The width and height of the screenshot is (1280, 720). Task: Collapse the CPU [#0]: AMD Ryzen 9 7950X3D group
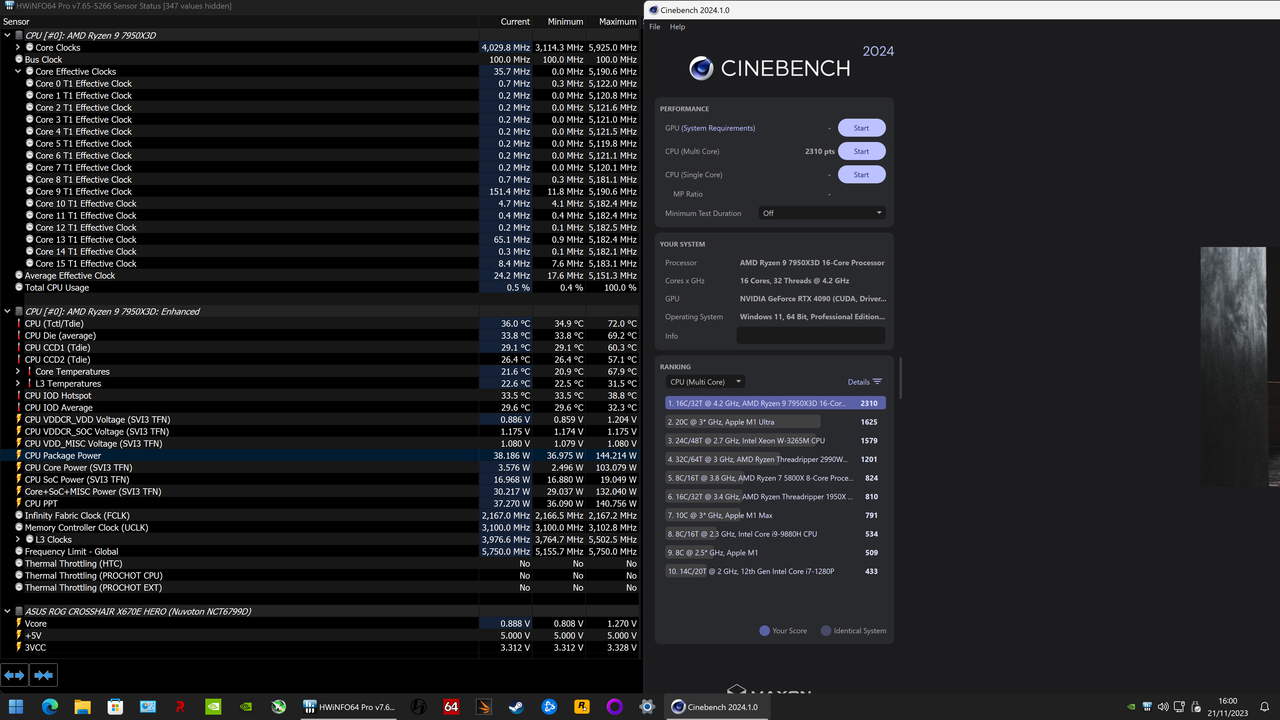(7, 35)
